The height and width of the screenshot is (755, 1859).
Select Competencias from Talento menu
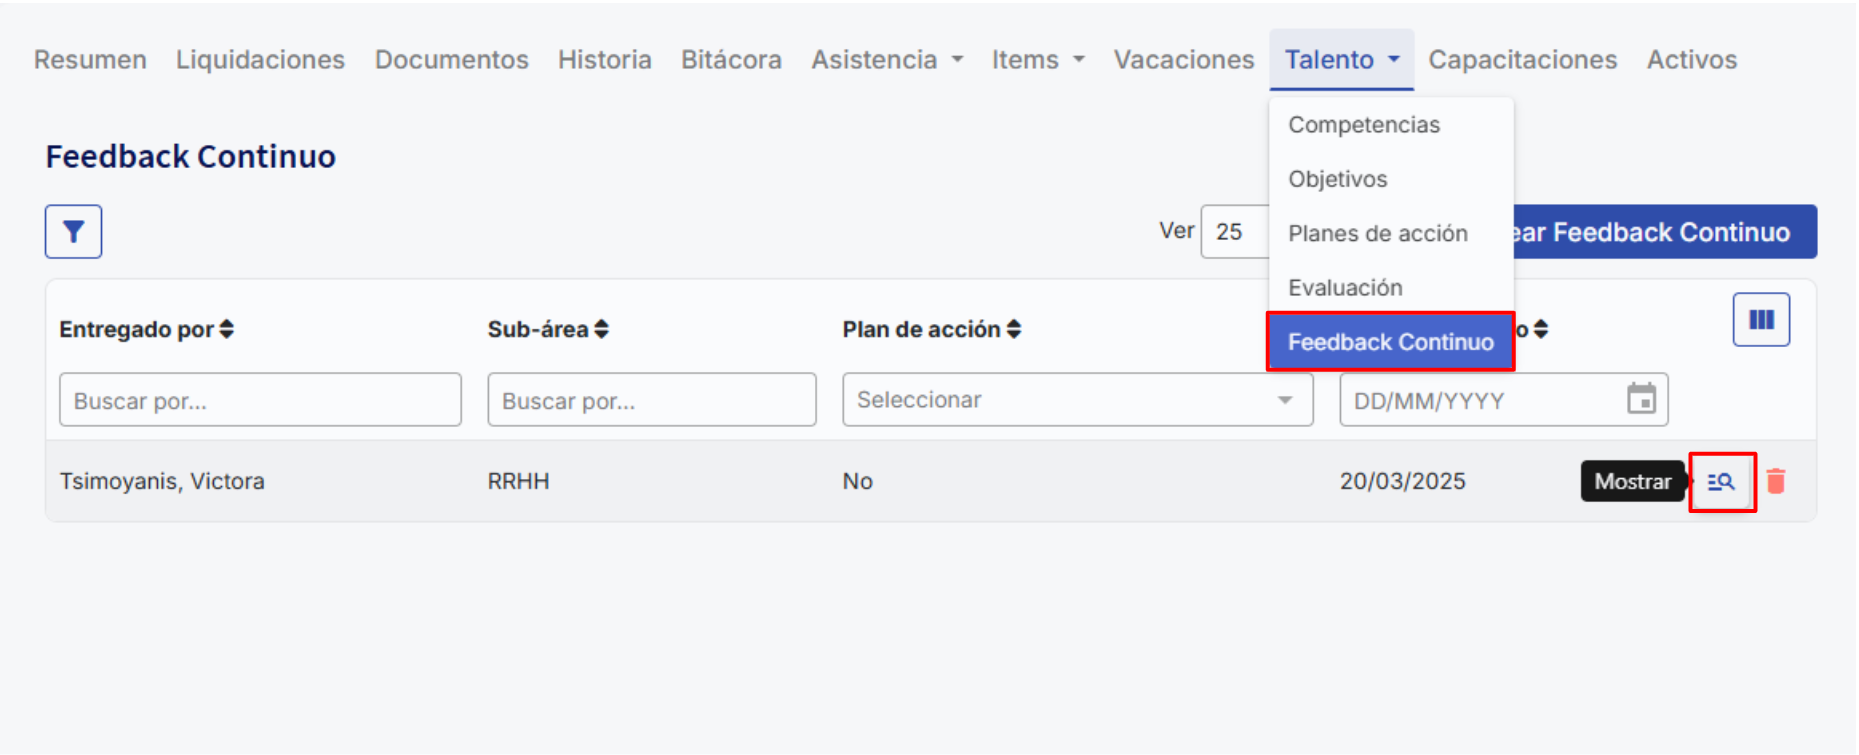click(x=1364, y=125)
